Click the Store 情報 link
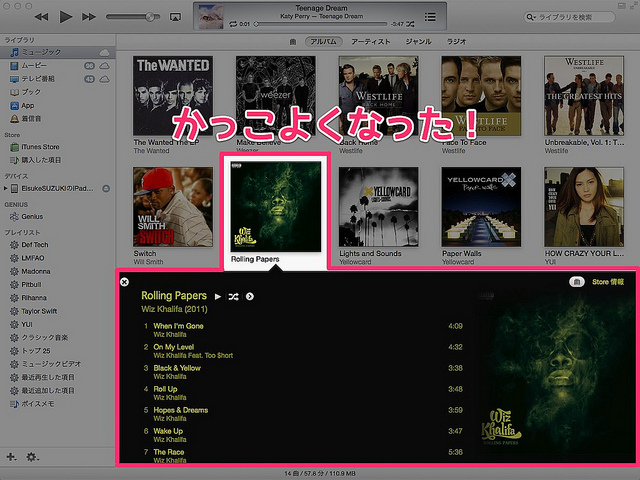The height and width of the screenshot is (480, 640). [x=608, y=282]
